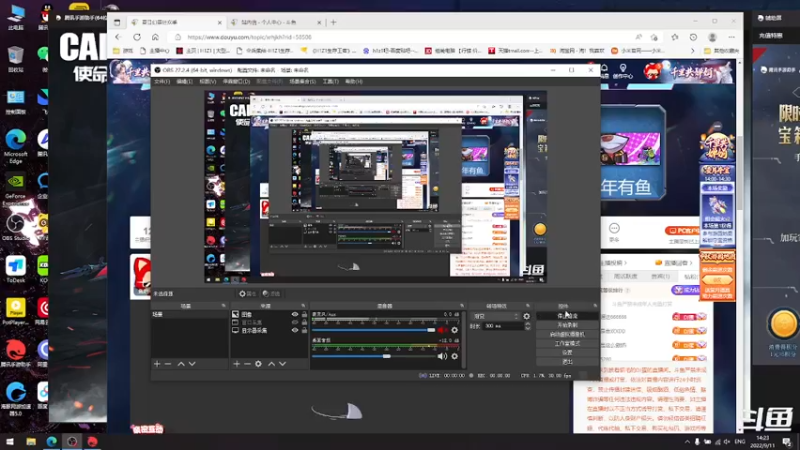Open scene transition properties gear
The height and width of the screenshot is (450, 800).
527,316
